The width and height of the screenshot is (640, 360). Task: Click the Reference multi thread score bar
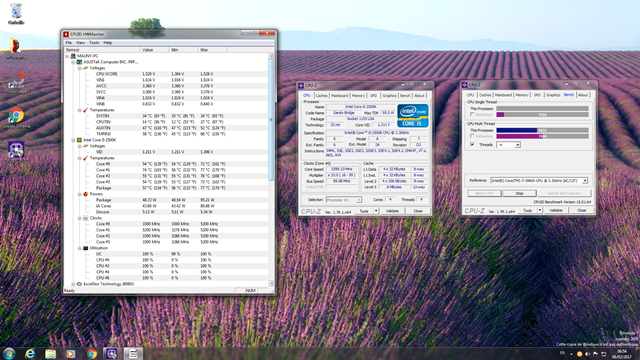[x=542, y=136]
